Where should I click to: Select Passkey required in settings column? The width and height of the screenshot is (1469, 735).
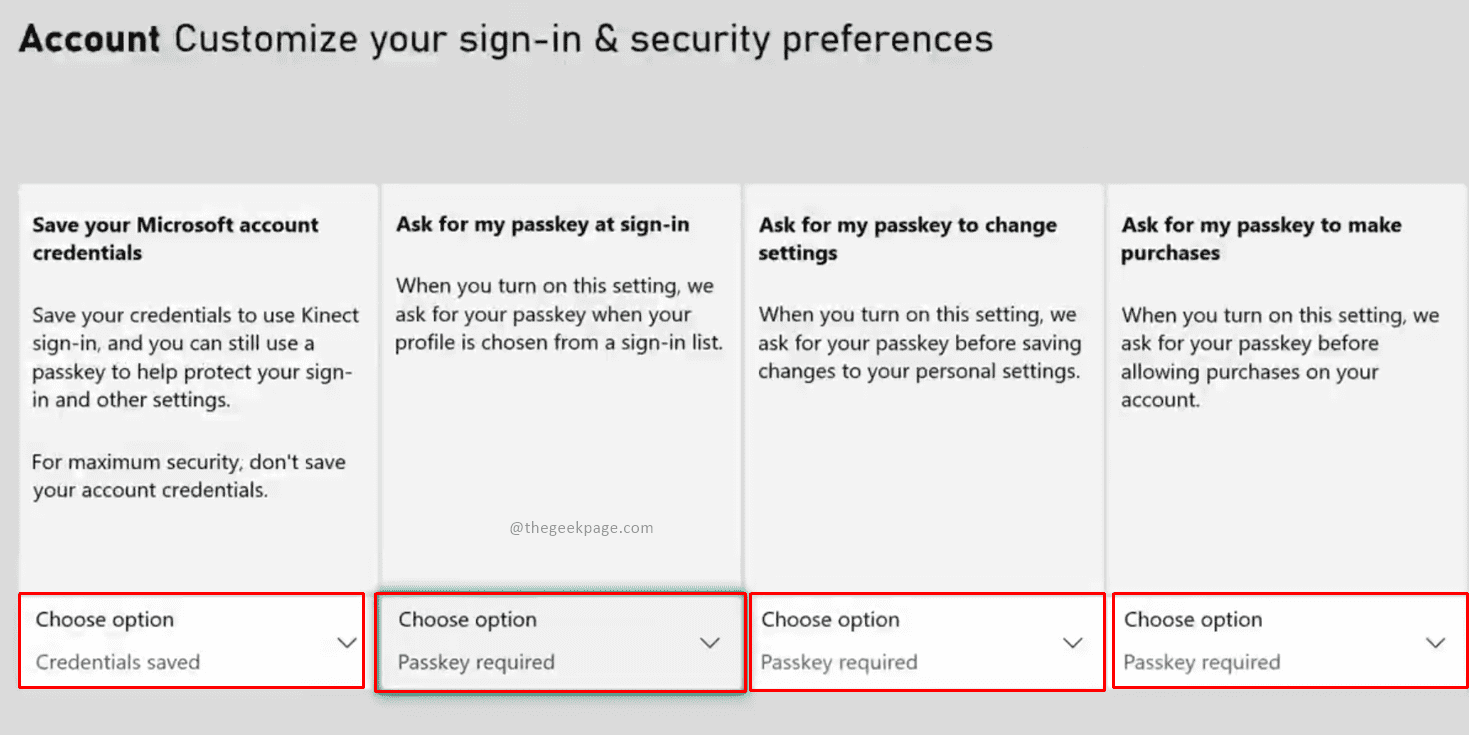point(838,662)
